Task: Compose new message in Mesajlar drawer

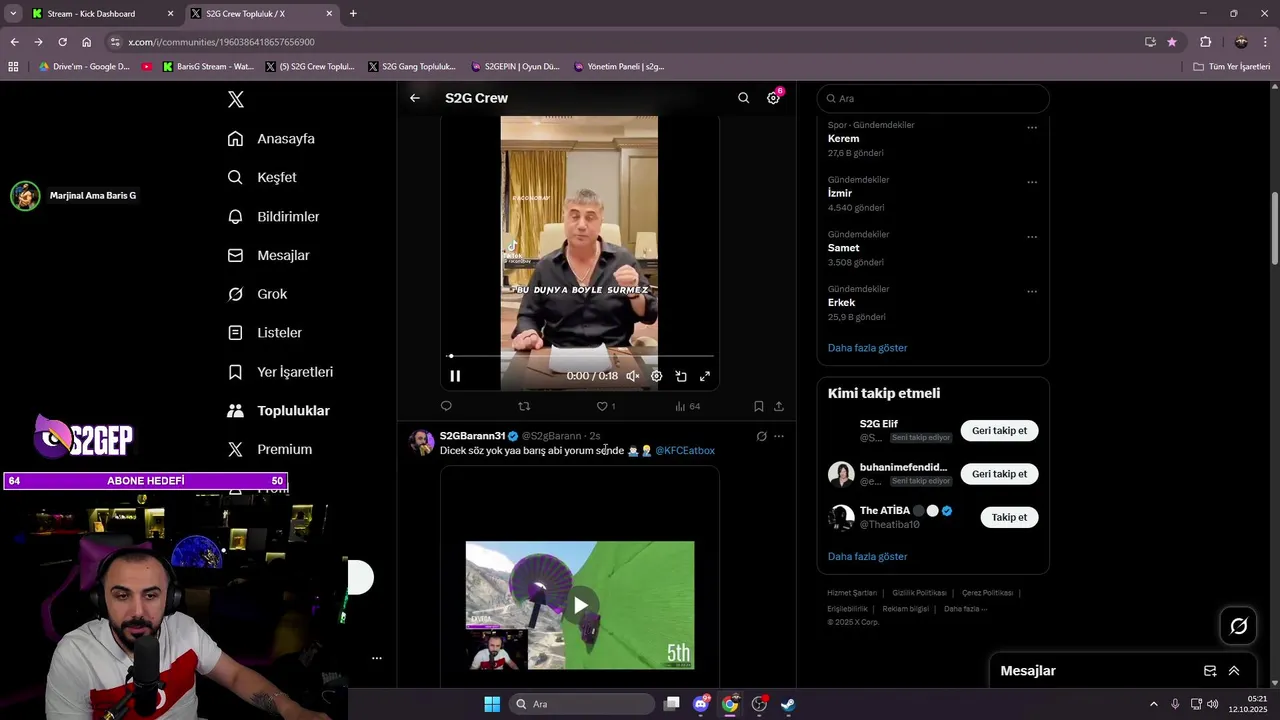Action: pyautogui.click(x=1210, y=671)
